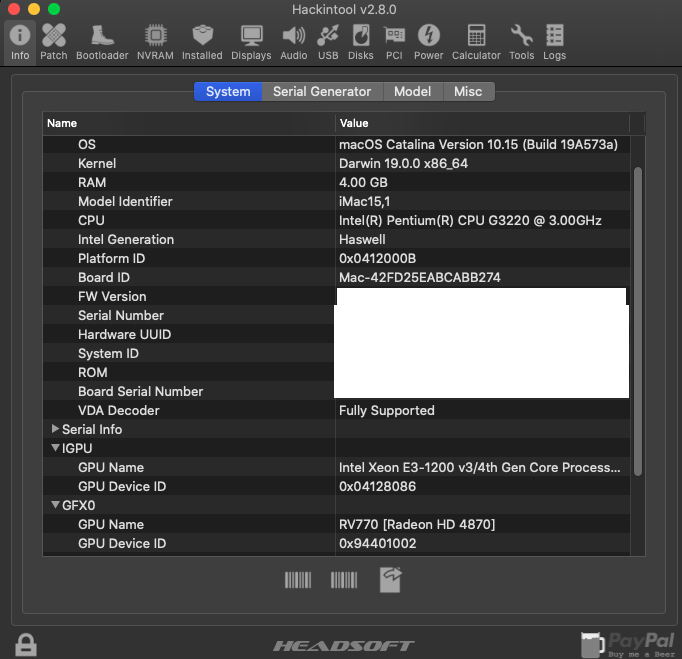Click the padlock icon at bottom left
The width and height of the screenshot is (682, 659).
coord(26,644)
